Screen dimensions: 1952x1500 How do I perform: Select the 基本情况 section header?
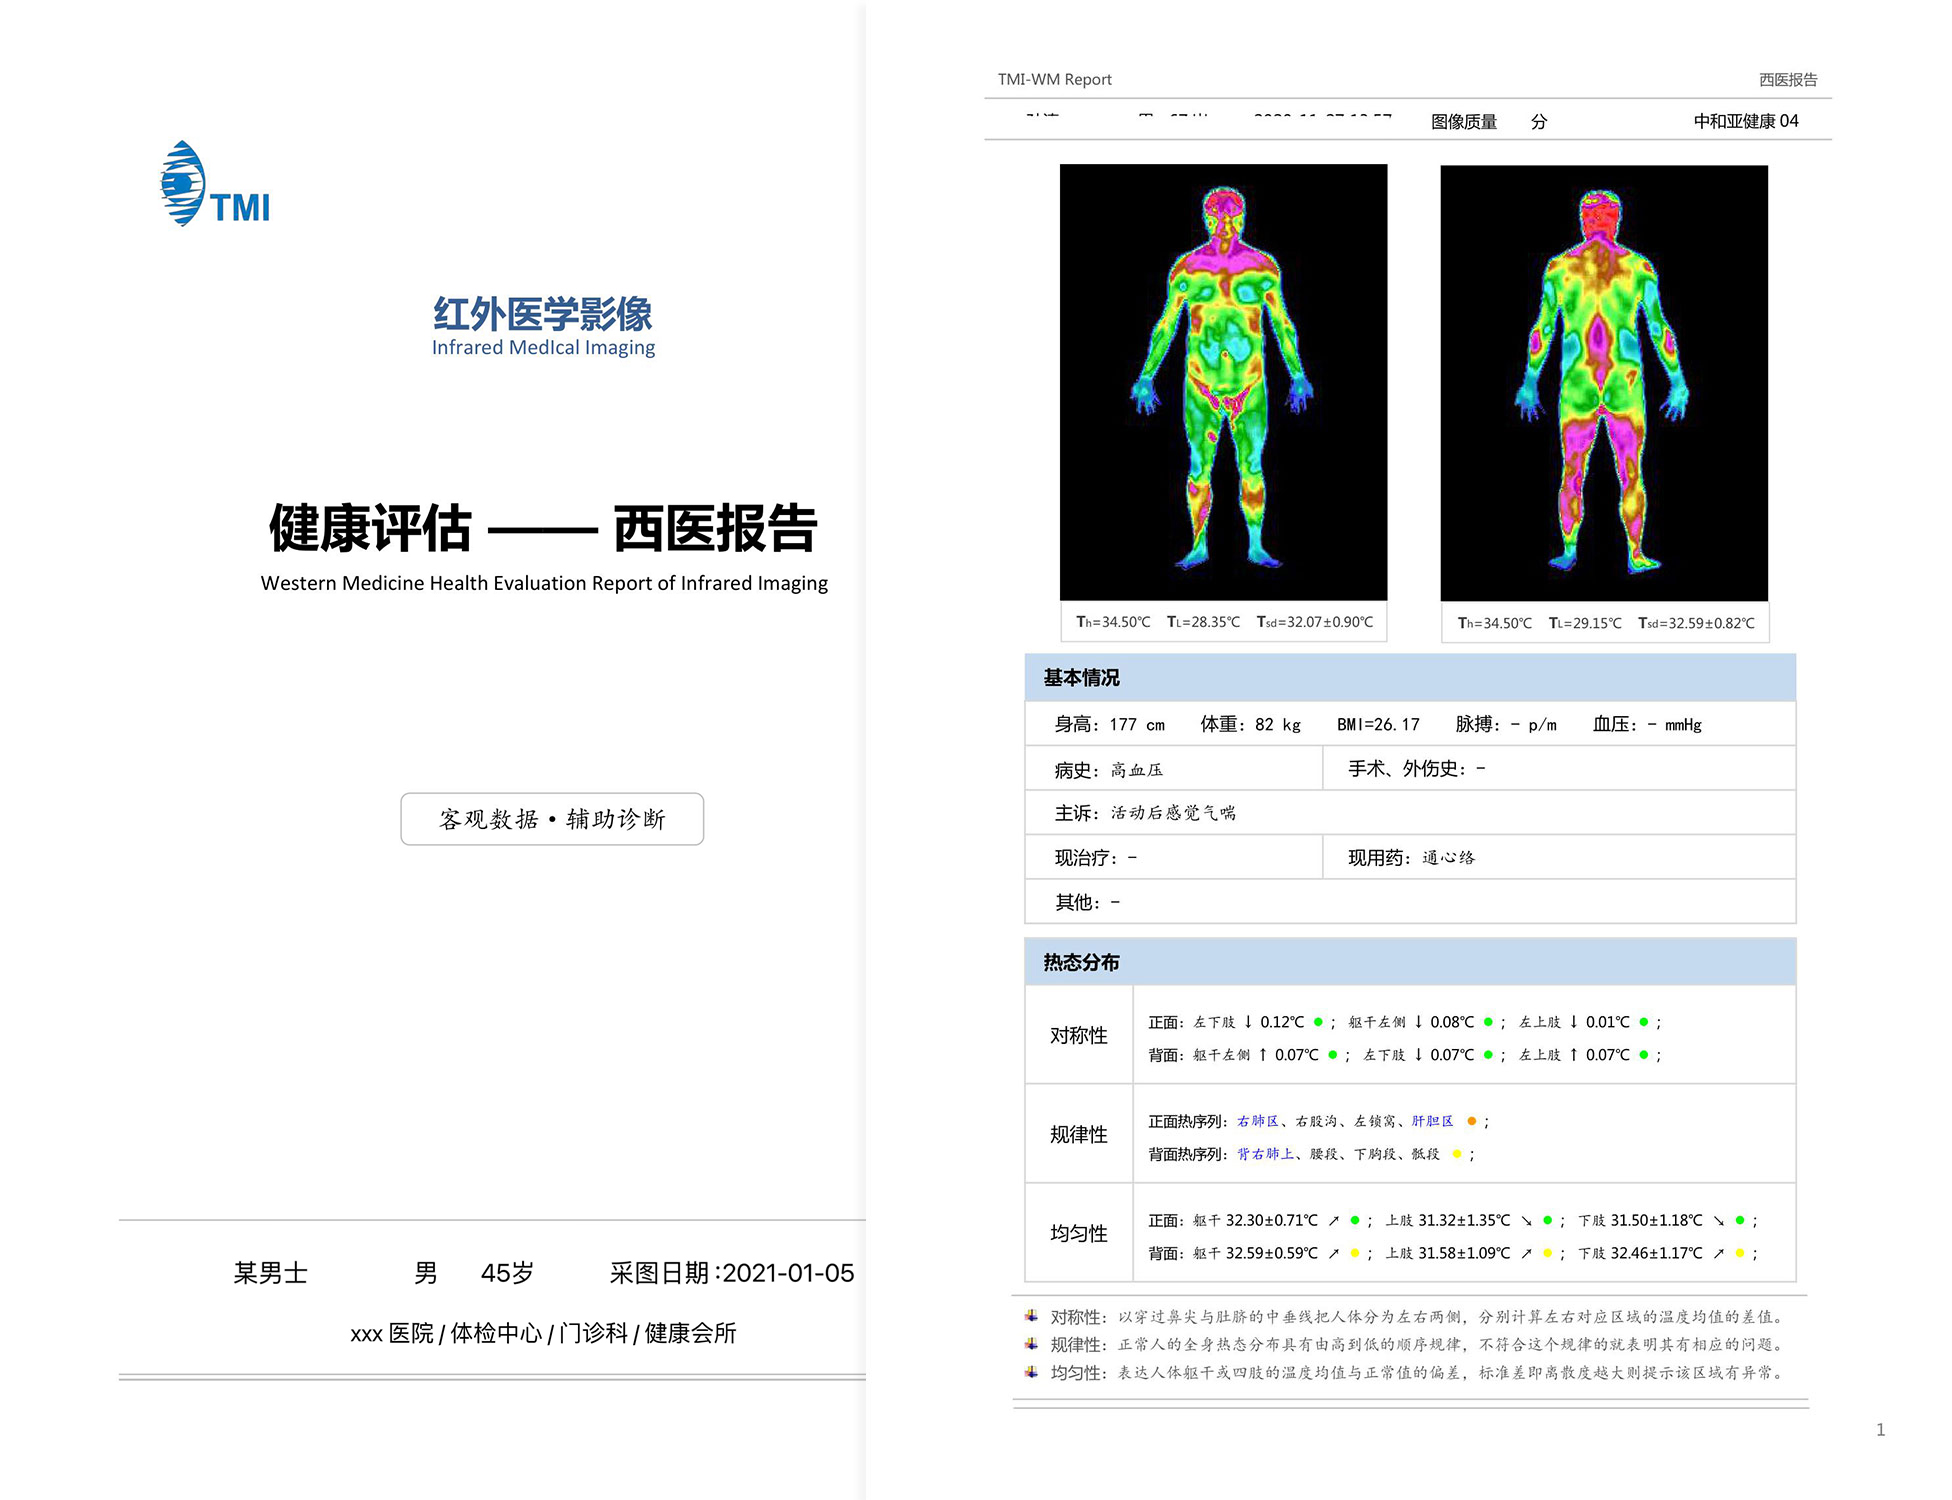pyautogui.click(x=1410, y=678)
